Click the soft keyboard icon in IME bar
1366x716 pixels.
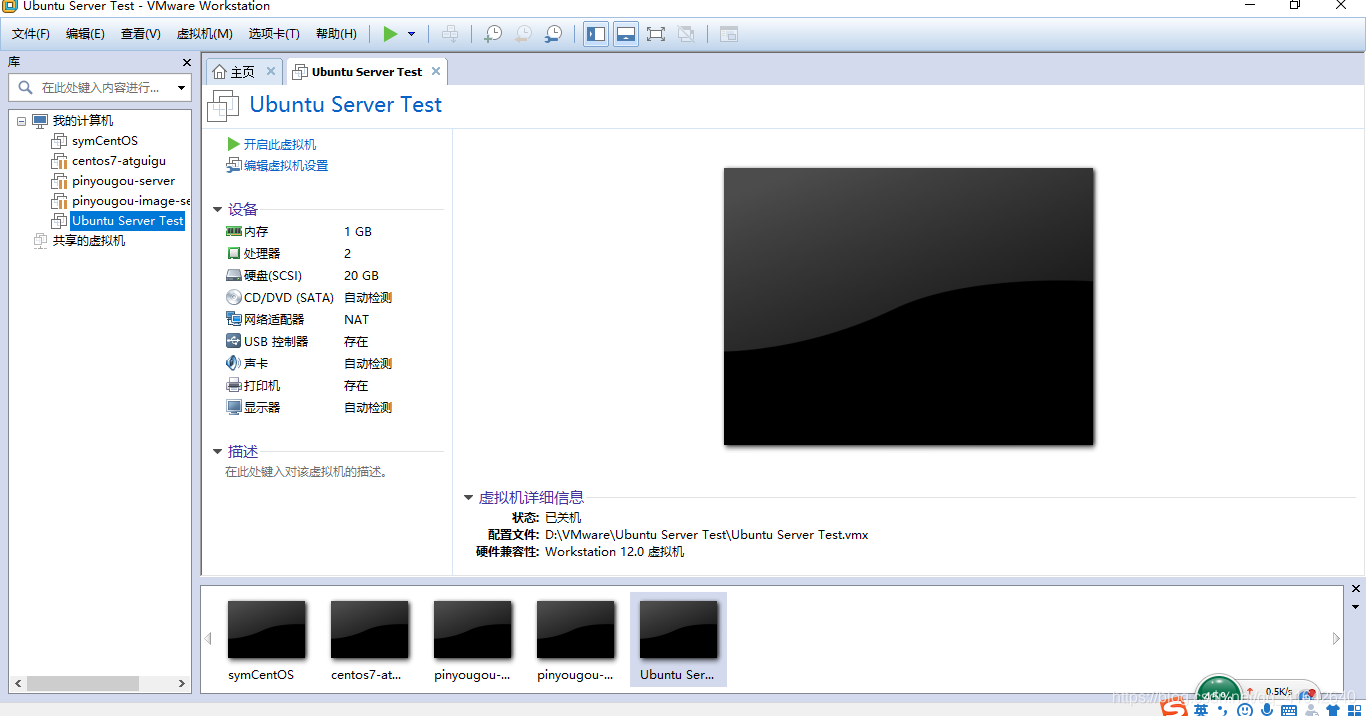click(x=1289, y=709)
